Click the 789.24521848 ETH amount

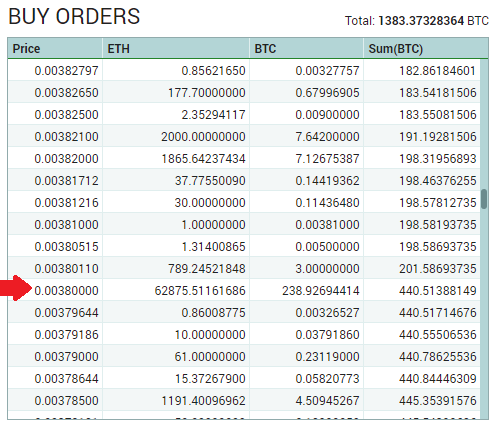pyautogui.click(x=207, y=269)
